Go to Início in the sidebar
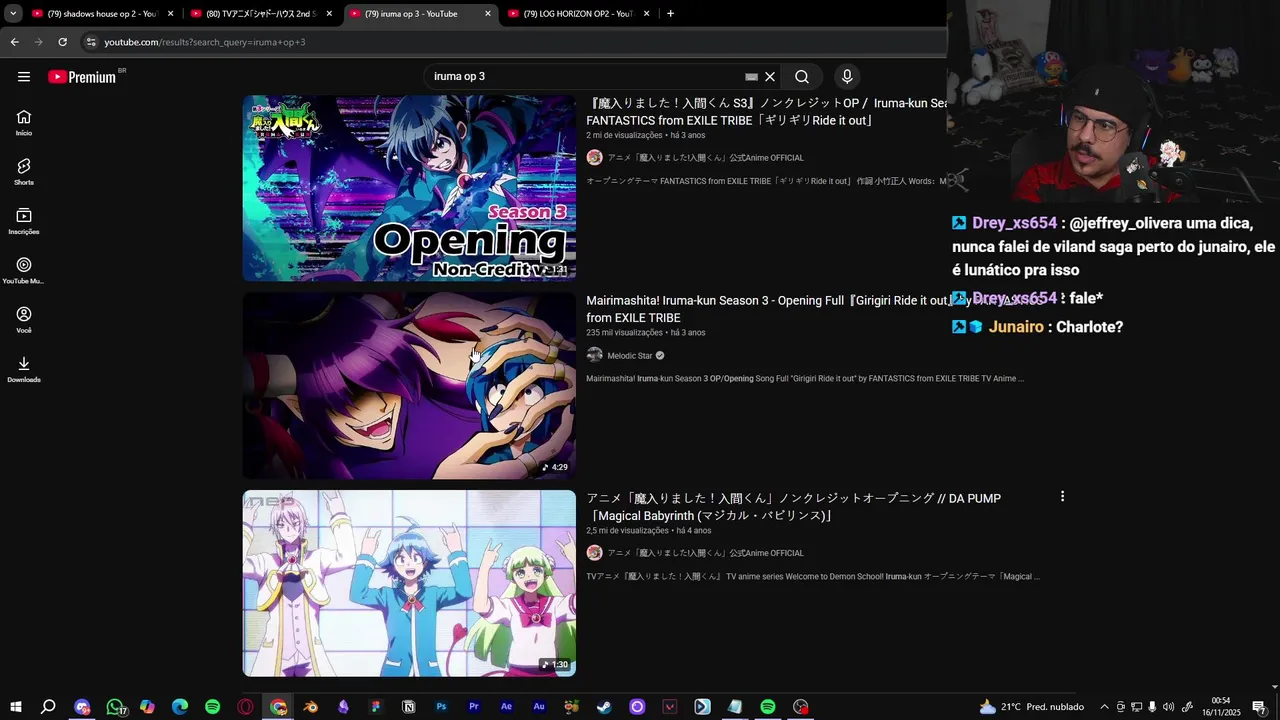The width and height of the screenshot is (1280, 720). point(24,122)
